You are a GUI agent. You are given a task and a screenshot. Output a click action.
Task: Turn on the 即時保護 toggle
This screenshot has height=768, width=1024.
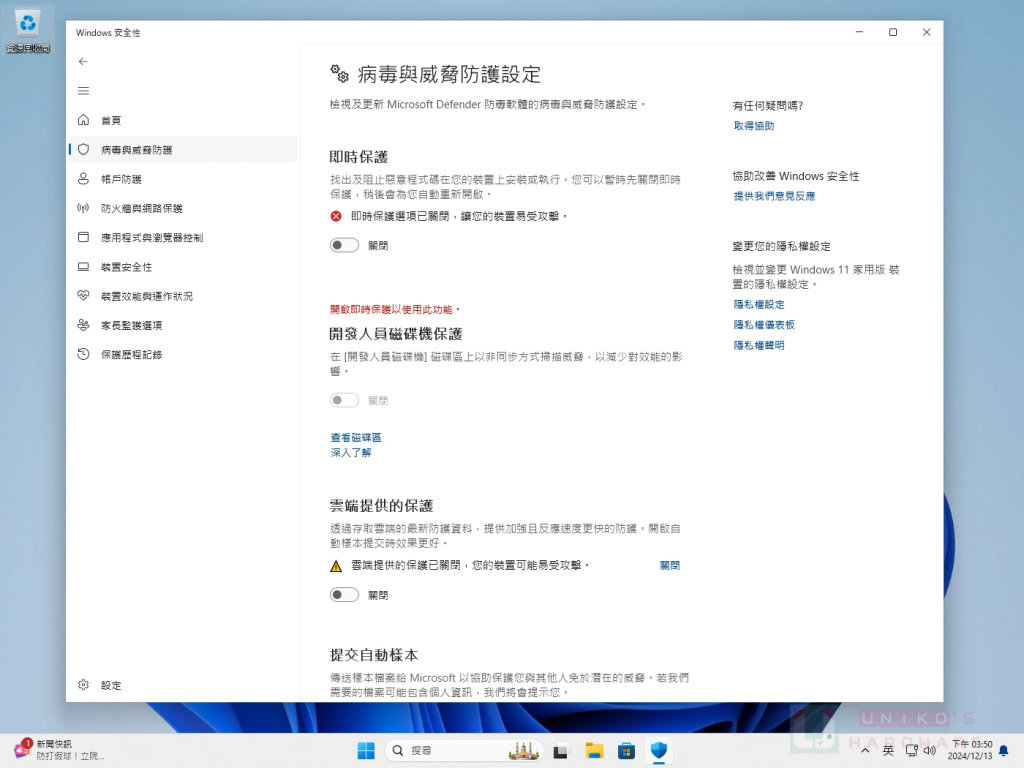click(x=344, y=246)
